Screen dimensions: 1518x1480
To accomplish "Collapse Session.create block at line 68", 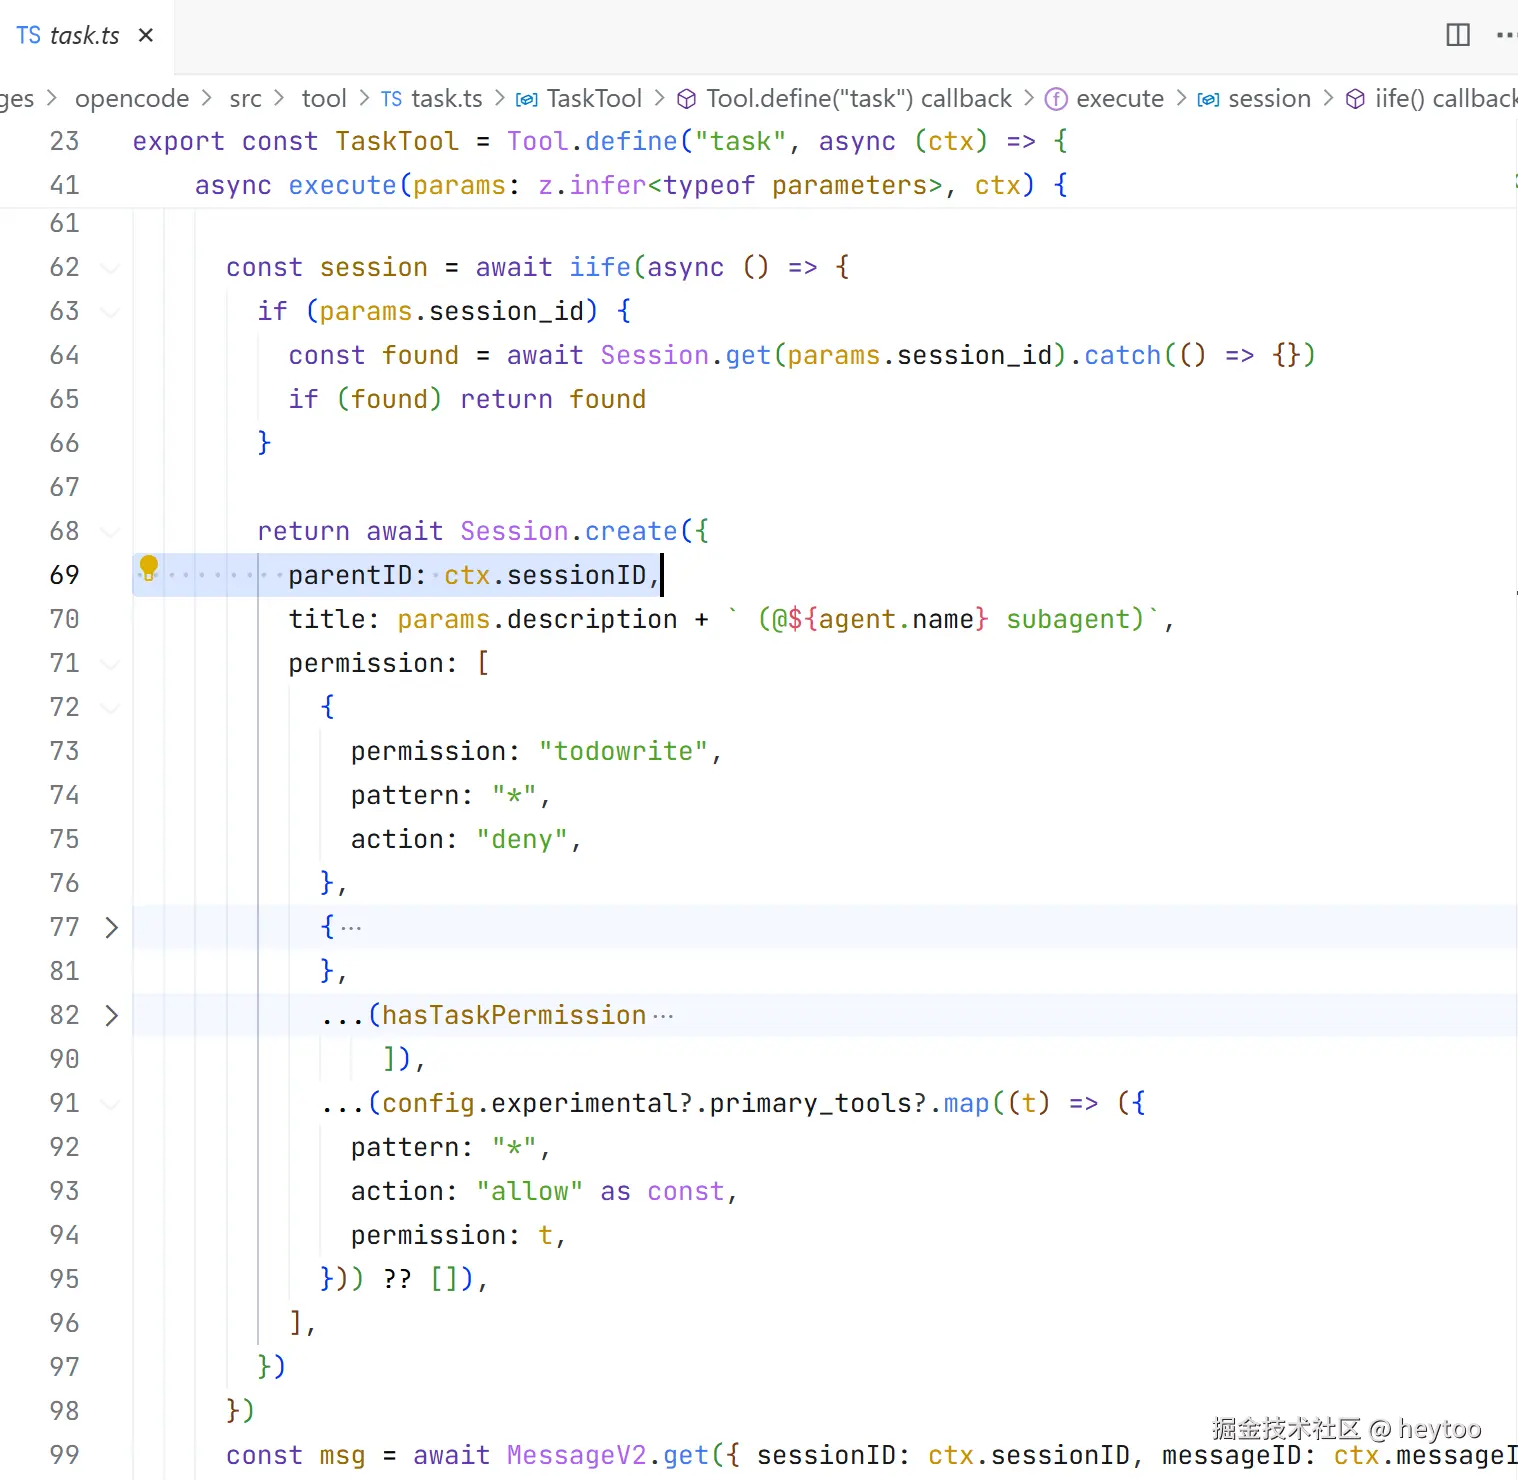I will point(111,531).
